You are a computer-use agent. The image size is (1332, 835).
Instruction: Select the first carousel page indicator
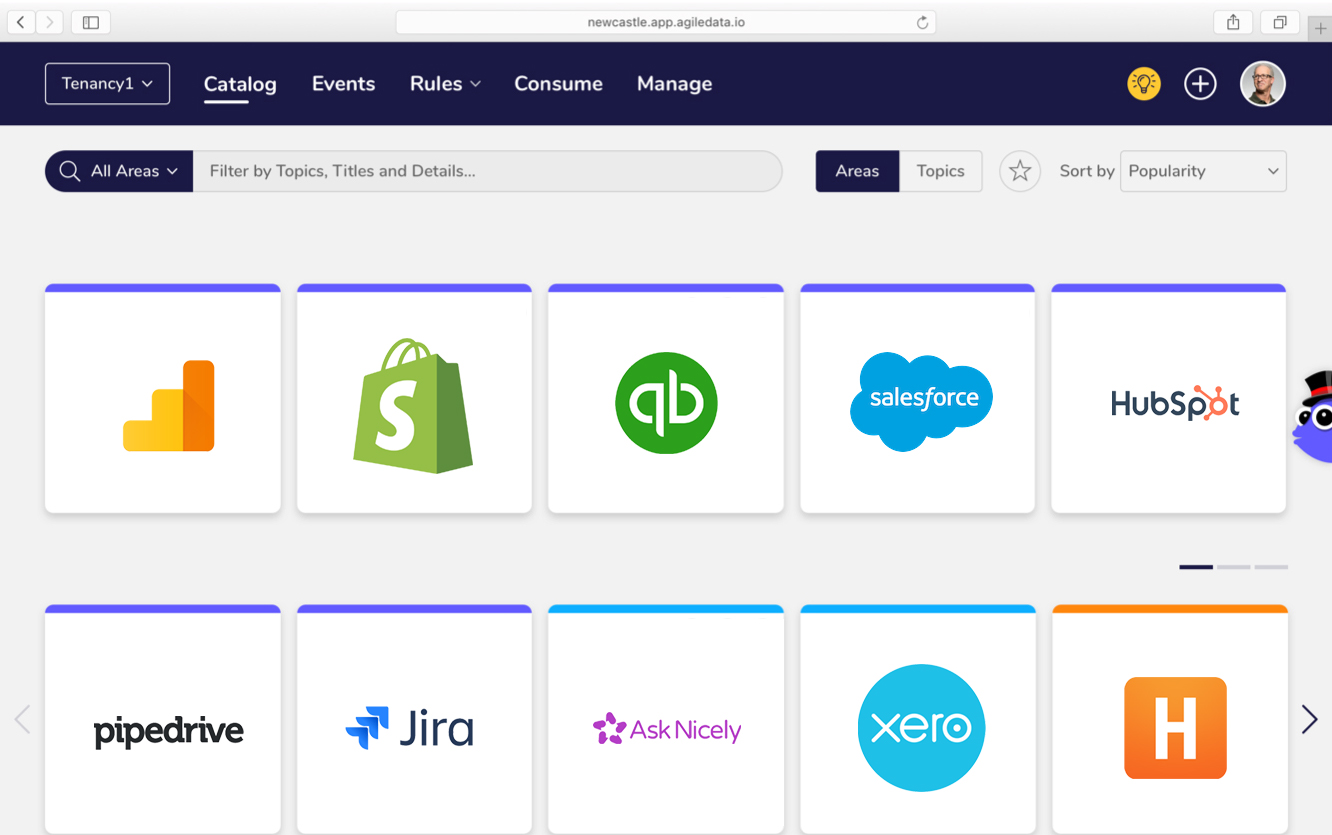coord(1196,567)
